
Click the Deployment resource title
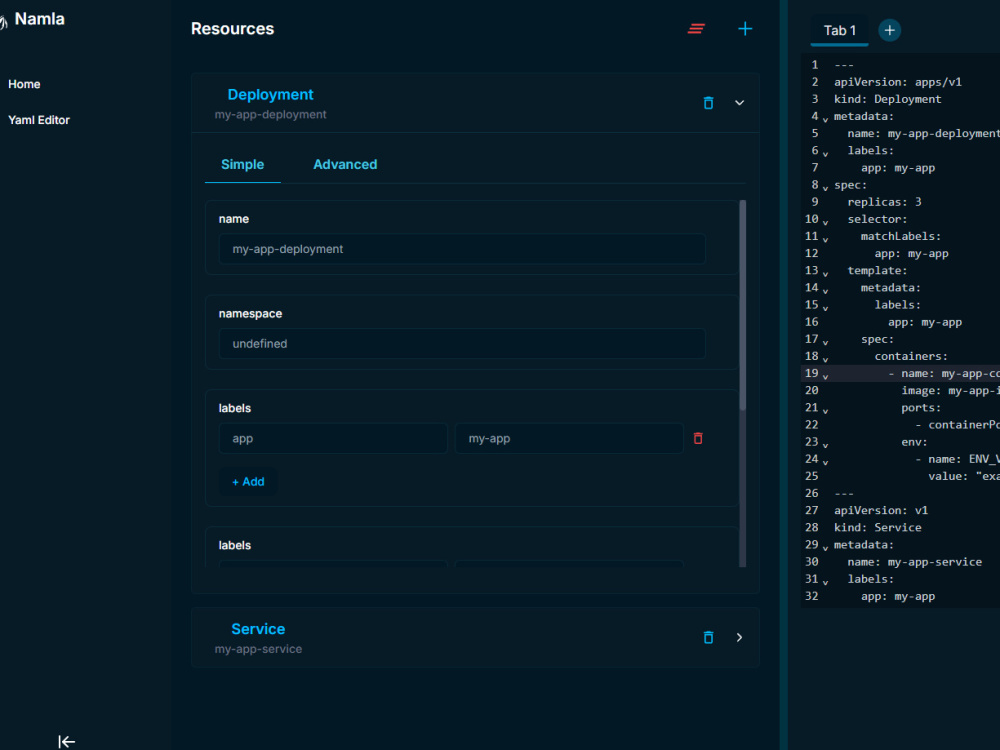pyautogui.click(x=270, y=94)
